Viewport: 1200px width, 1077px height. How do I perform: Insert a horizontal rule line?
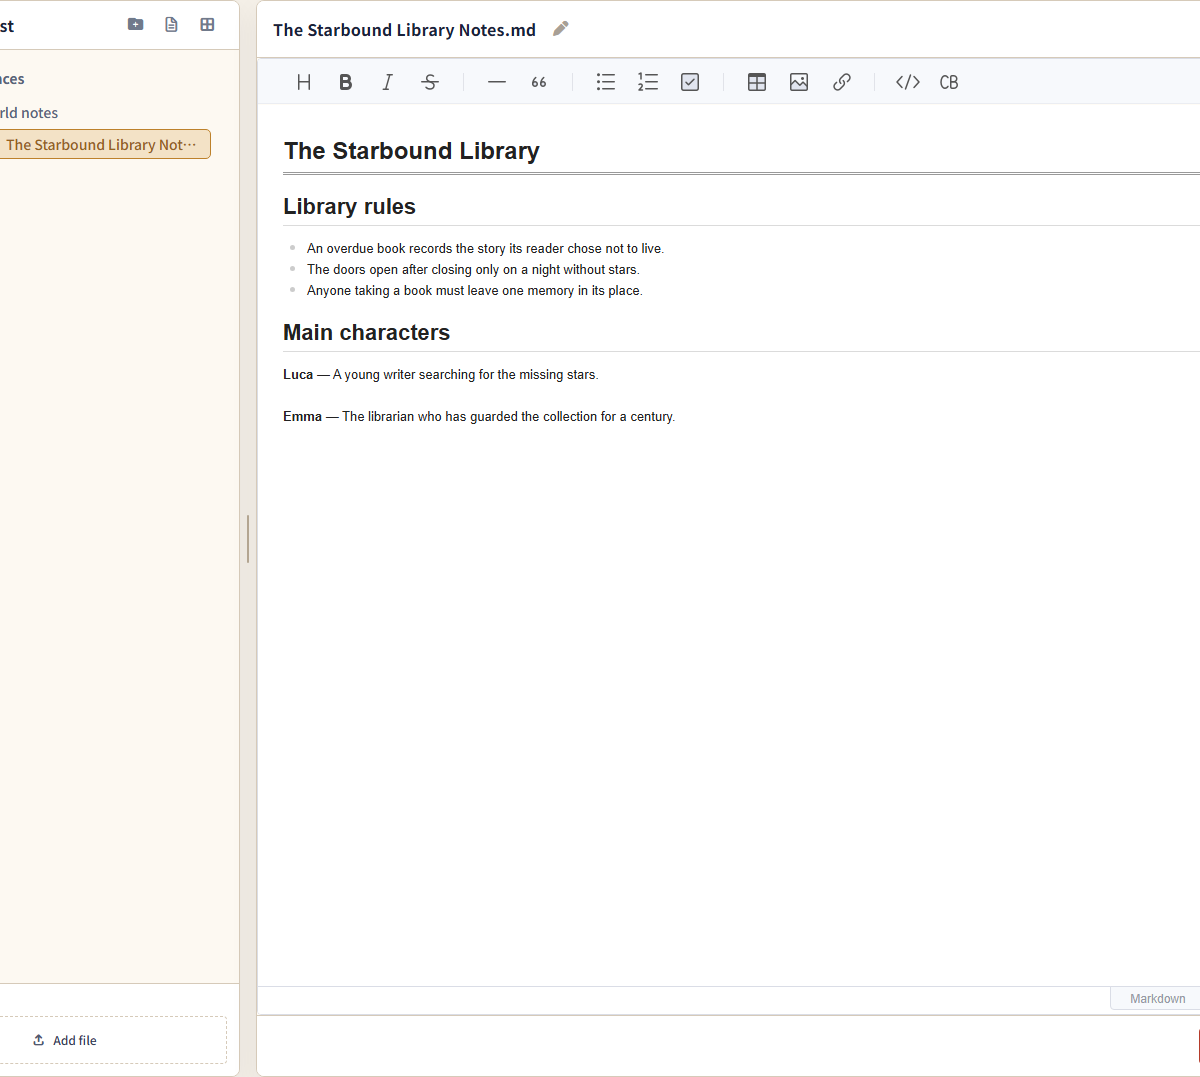tap(497, 82)
